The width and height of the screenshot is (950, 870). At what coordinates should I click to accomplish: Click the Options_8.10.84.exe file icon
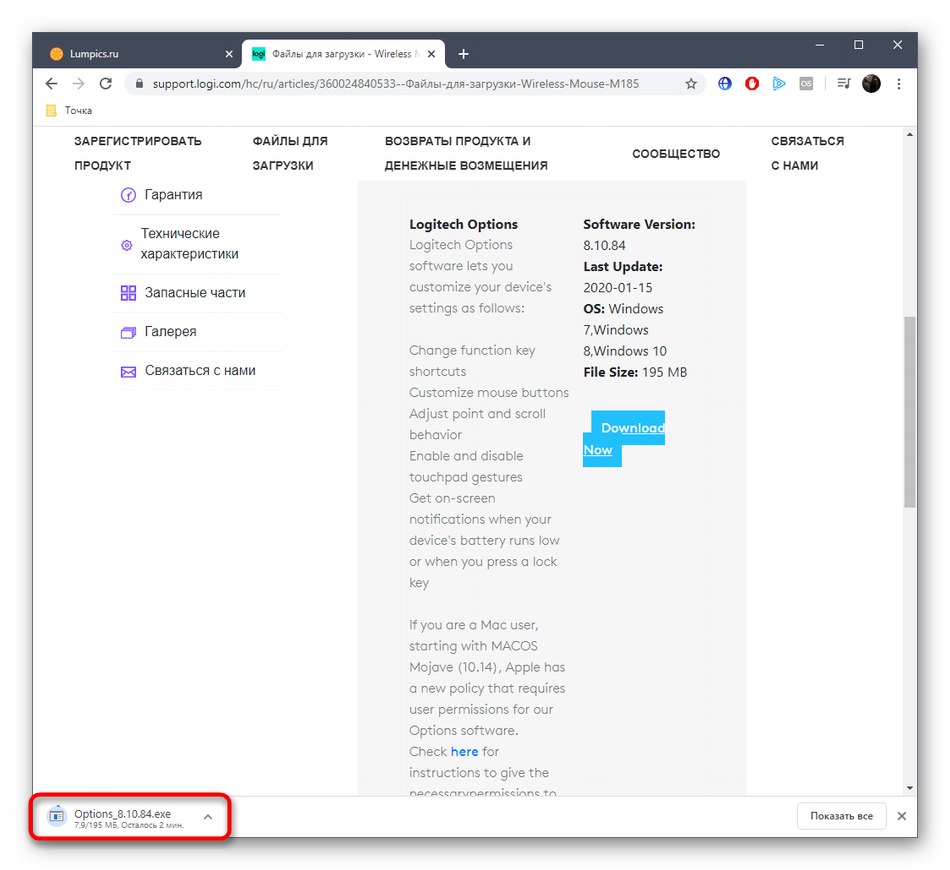56,816
